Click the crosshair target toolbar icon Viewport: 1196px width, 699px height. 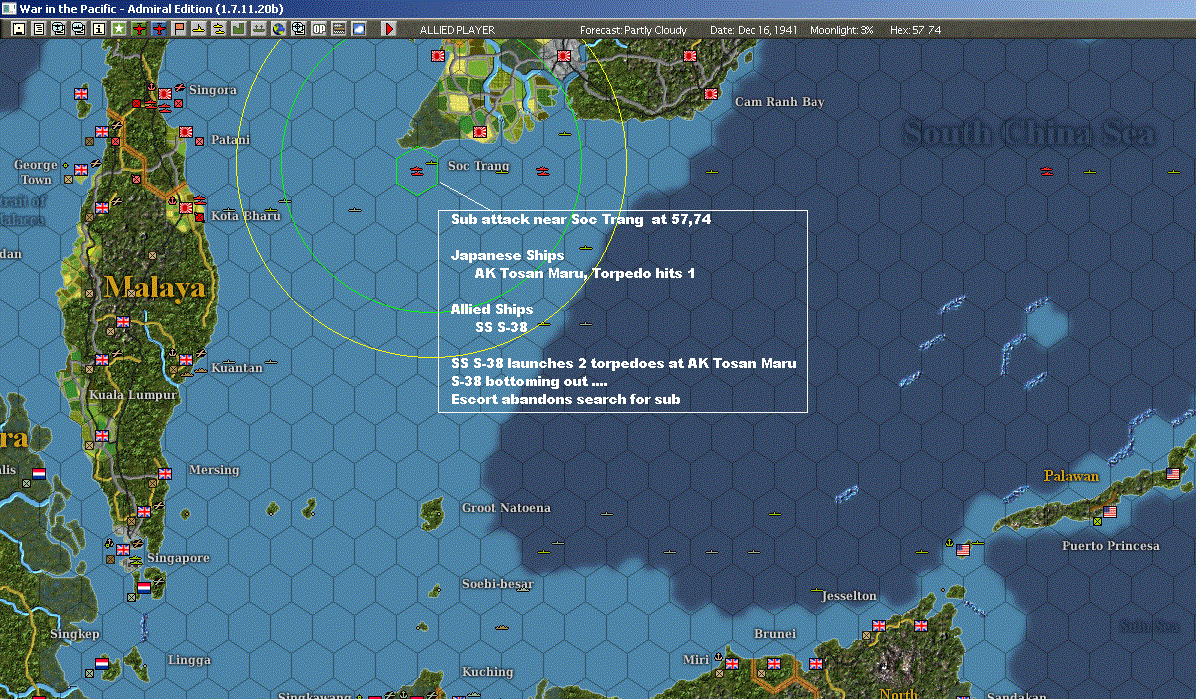299,29
